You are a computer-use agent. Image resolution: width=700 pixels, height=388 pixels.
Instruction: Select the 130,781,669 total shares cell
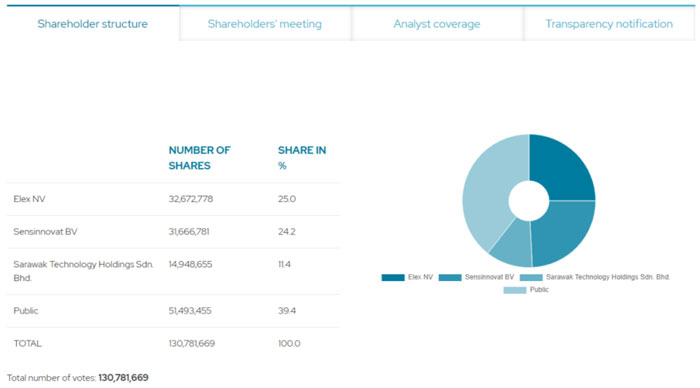tap(192, 343)
